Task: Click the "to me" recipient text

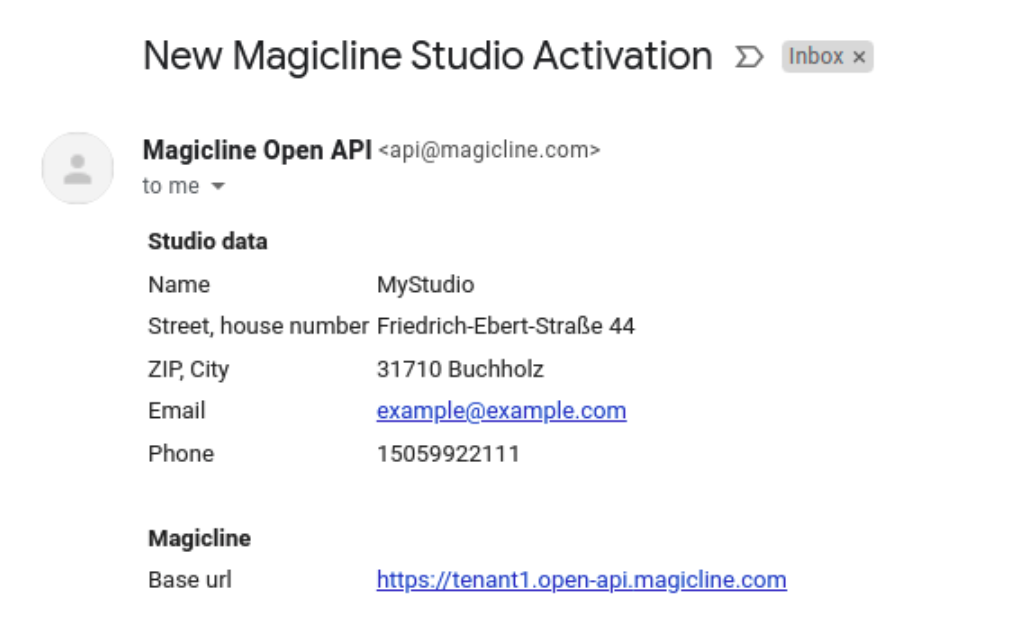Action: (x=170, y=187)
